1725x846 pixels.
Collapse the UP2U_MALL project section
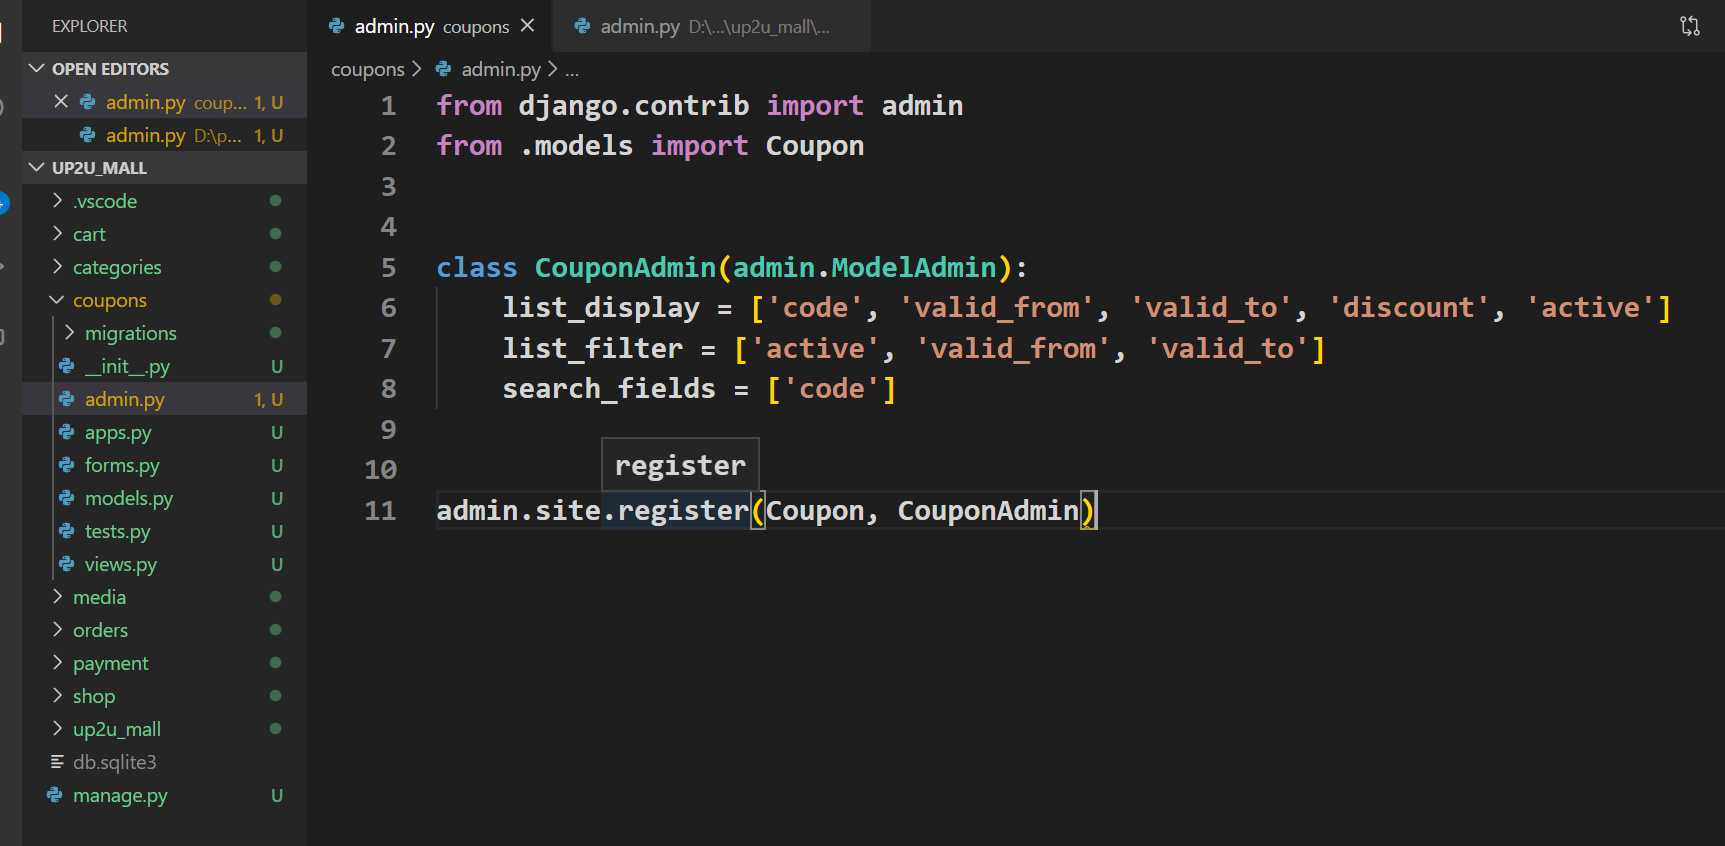(165, 168)
